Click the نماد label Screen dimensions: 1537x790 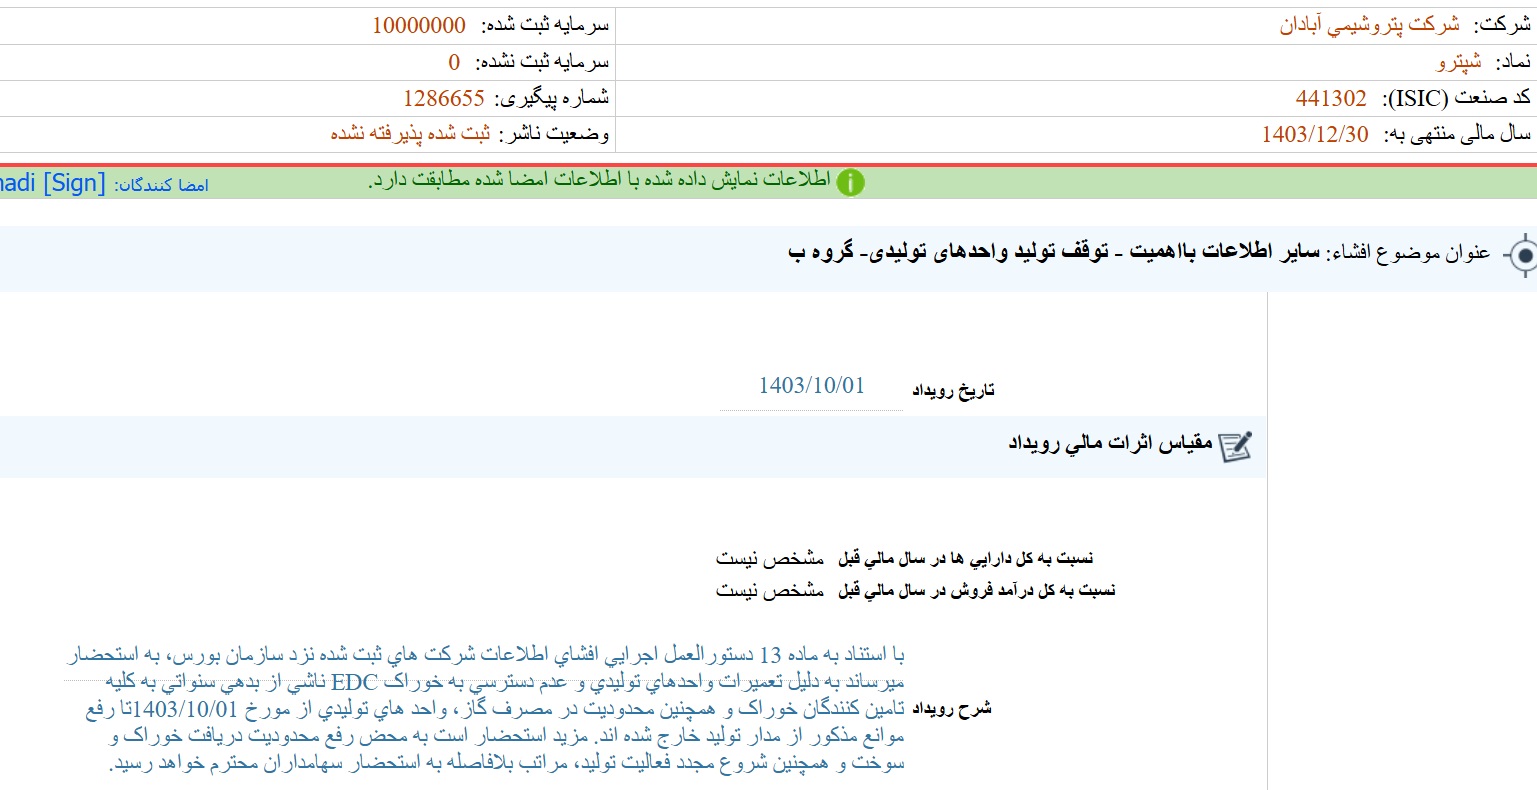[1513, 62]
